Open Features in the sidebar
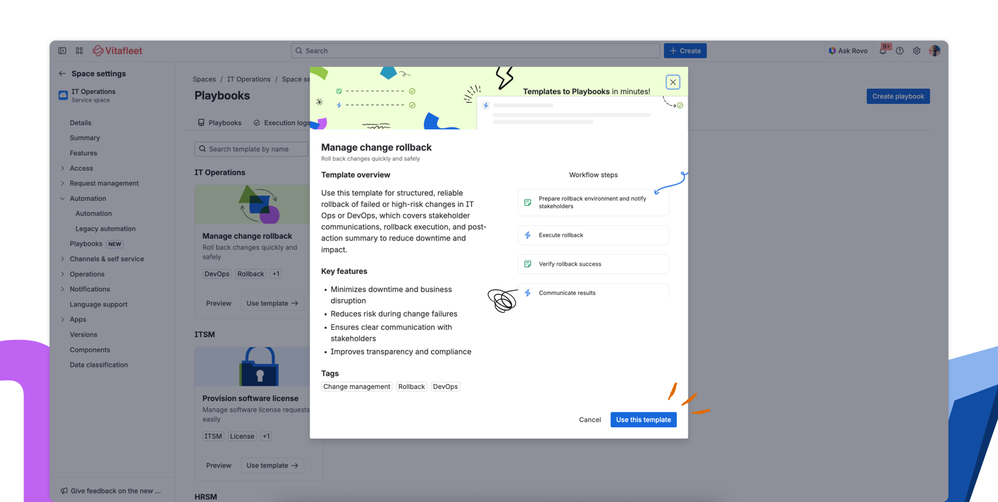 pos(83,153)
